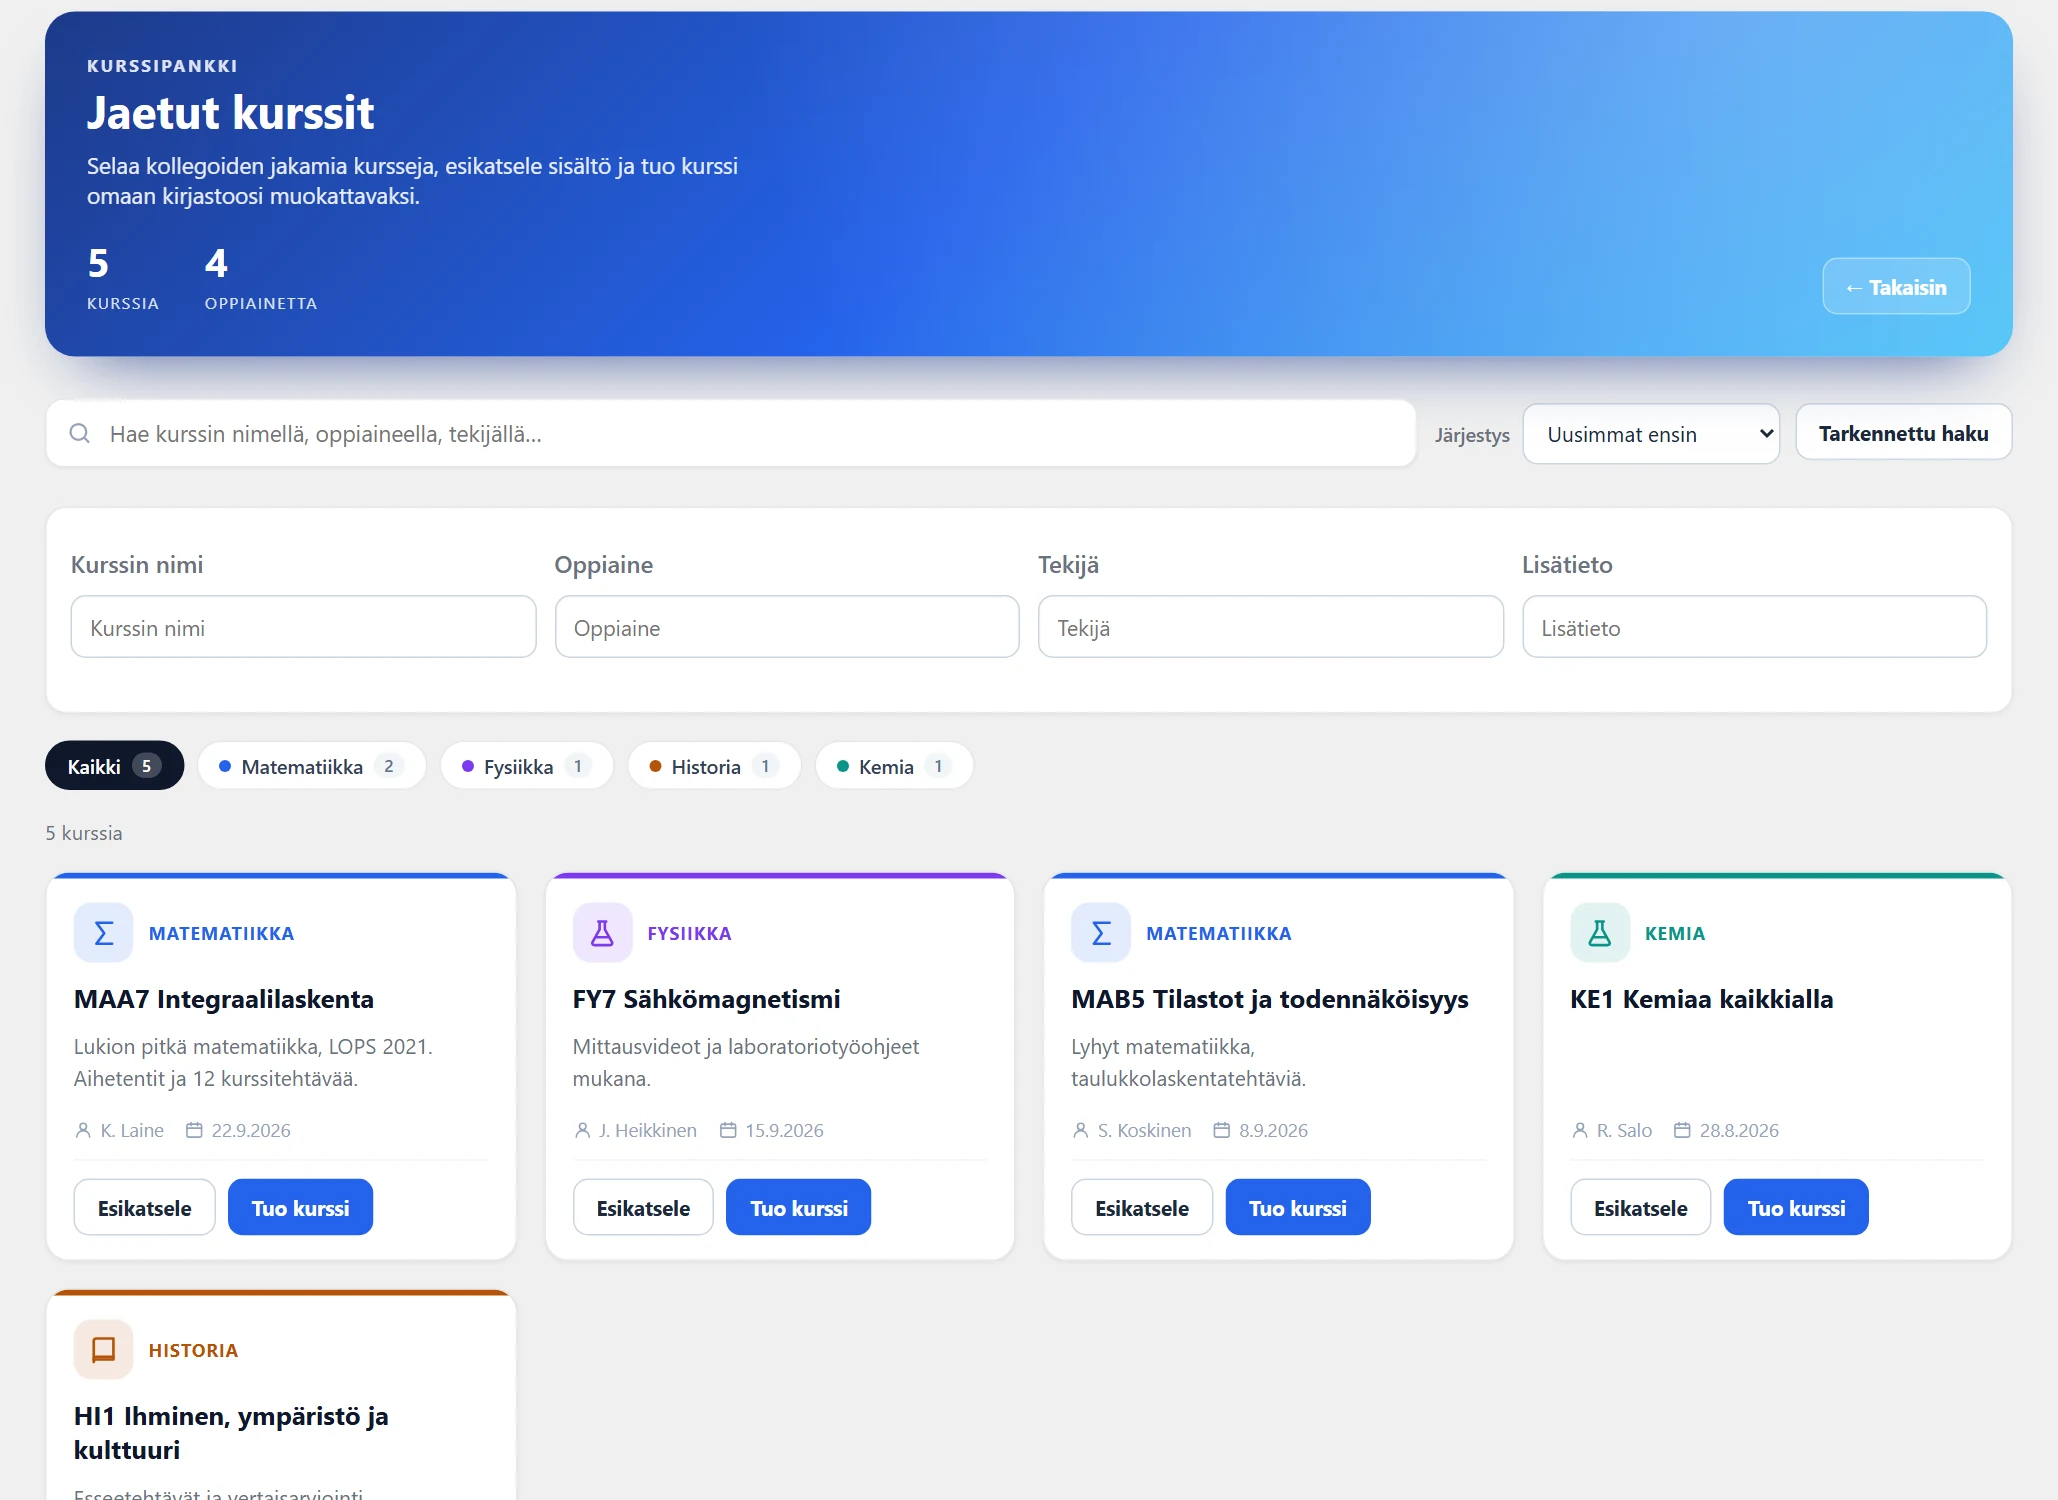Image resolution: width=2058 pixels, height=1500 pixels.
Task: Click the magnifier icon in search bar
Action: tap(80, 433)
